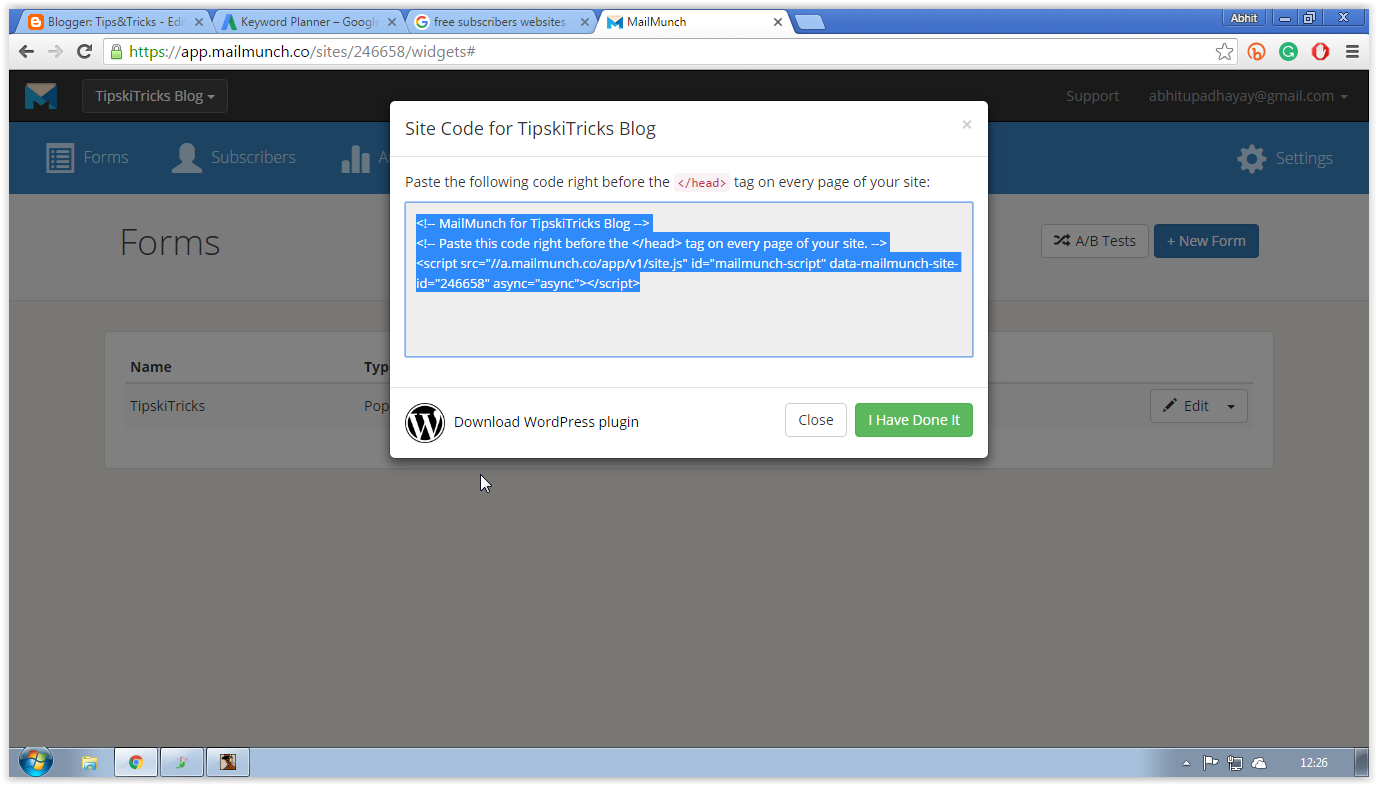Click the Edit button for TipskiTricks
The width and height of the screenshot is (1377, 785).
[x=1185, y=406]
